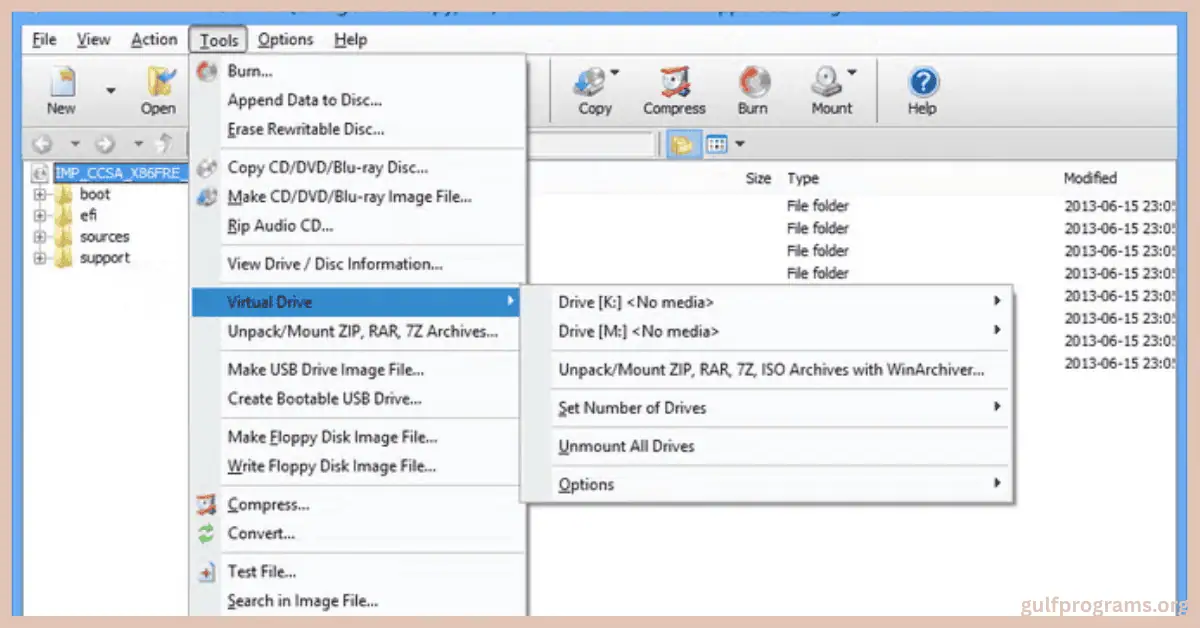Click the Open folder toolbar icon
This screenshot has width=1200, height=628.
coord(158,90)
